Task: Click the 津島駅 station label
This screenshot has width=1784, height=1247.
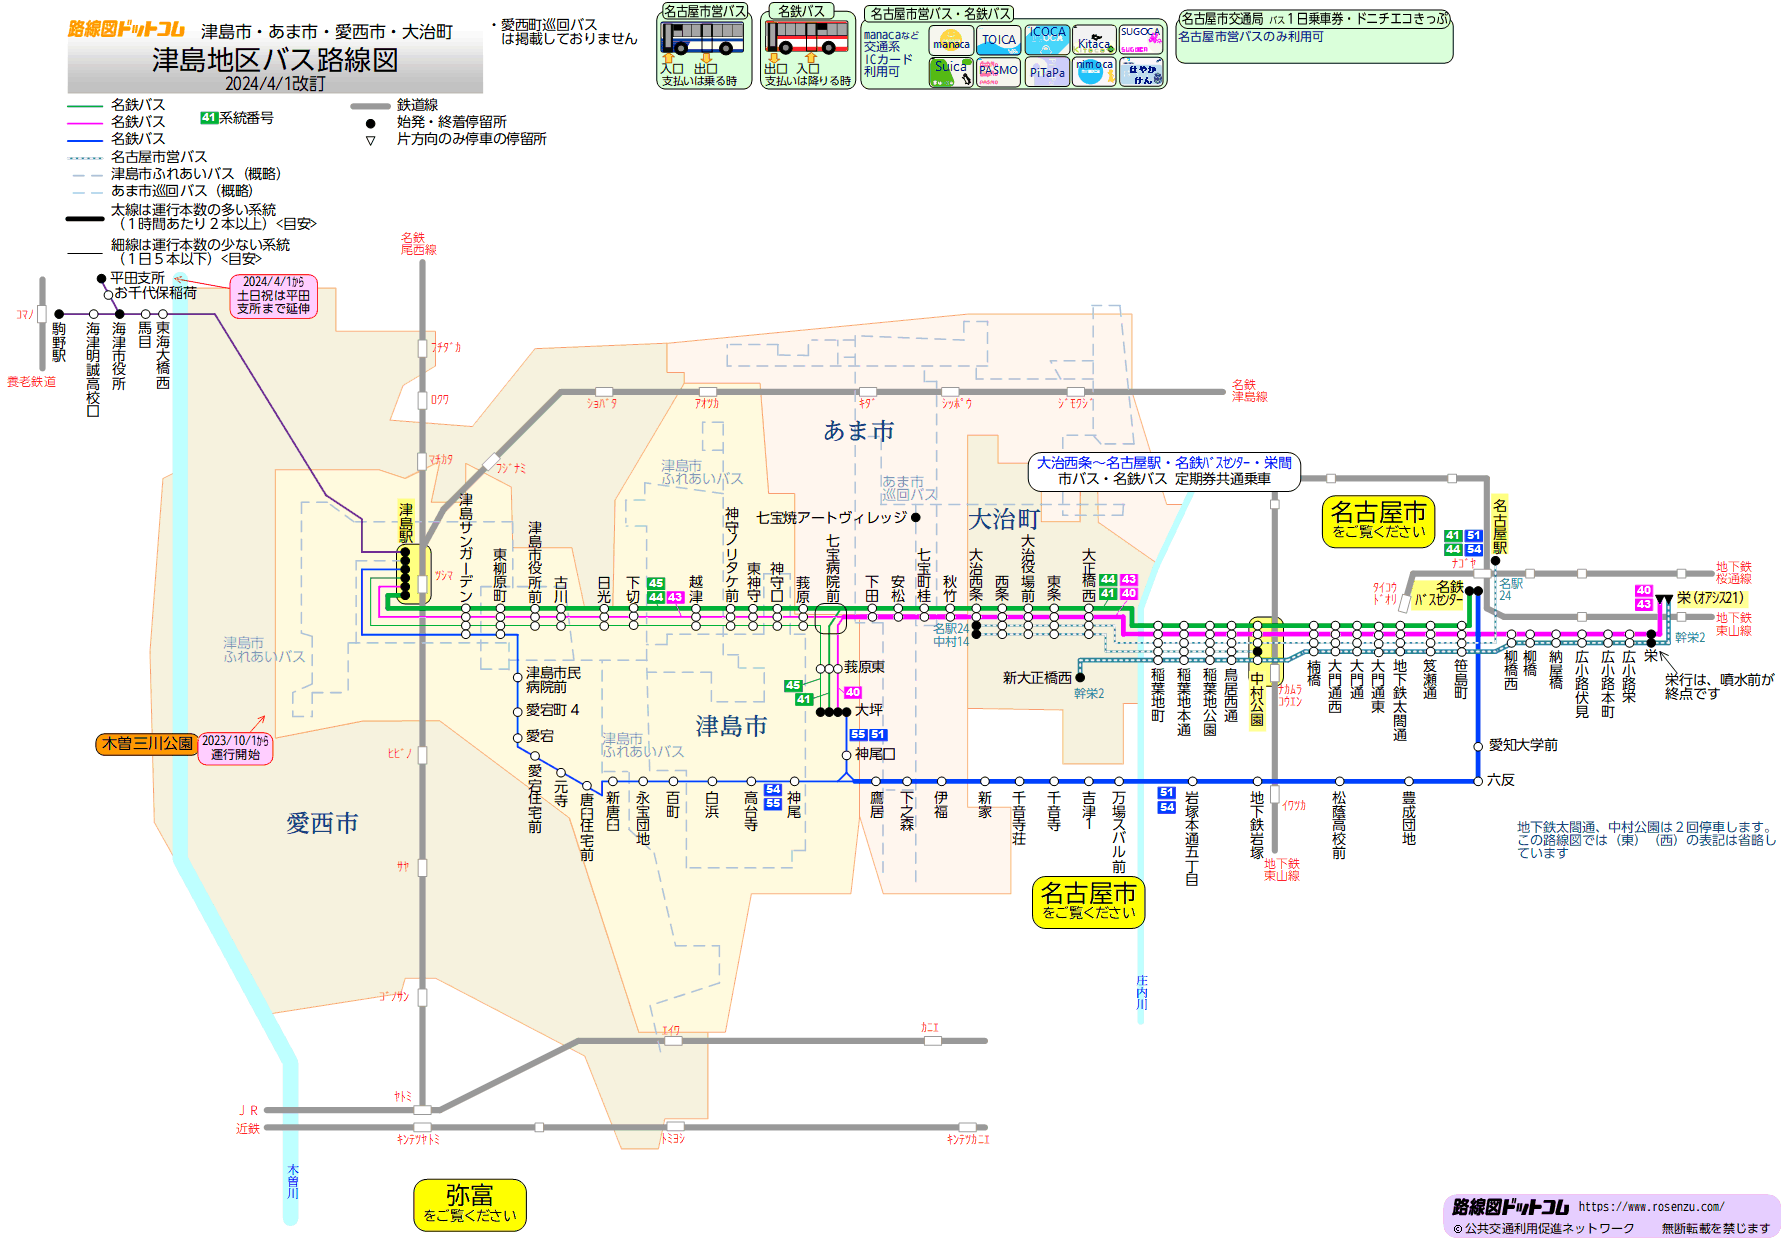Action: [406, 523]
